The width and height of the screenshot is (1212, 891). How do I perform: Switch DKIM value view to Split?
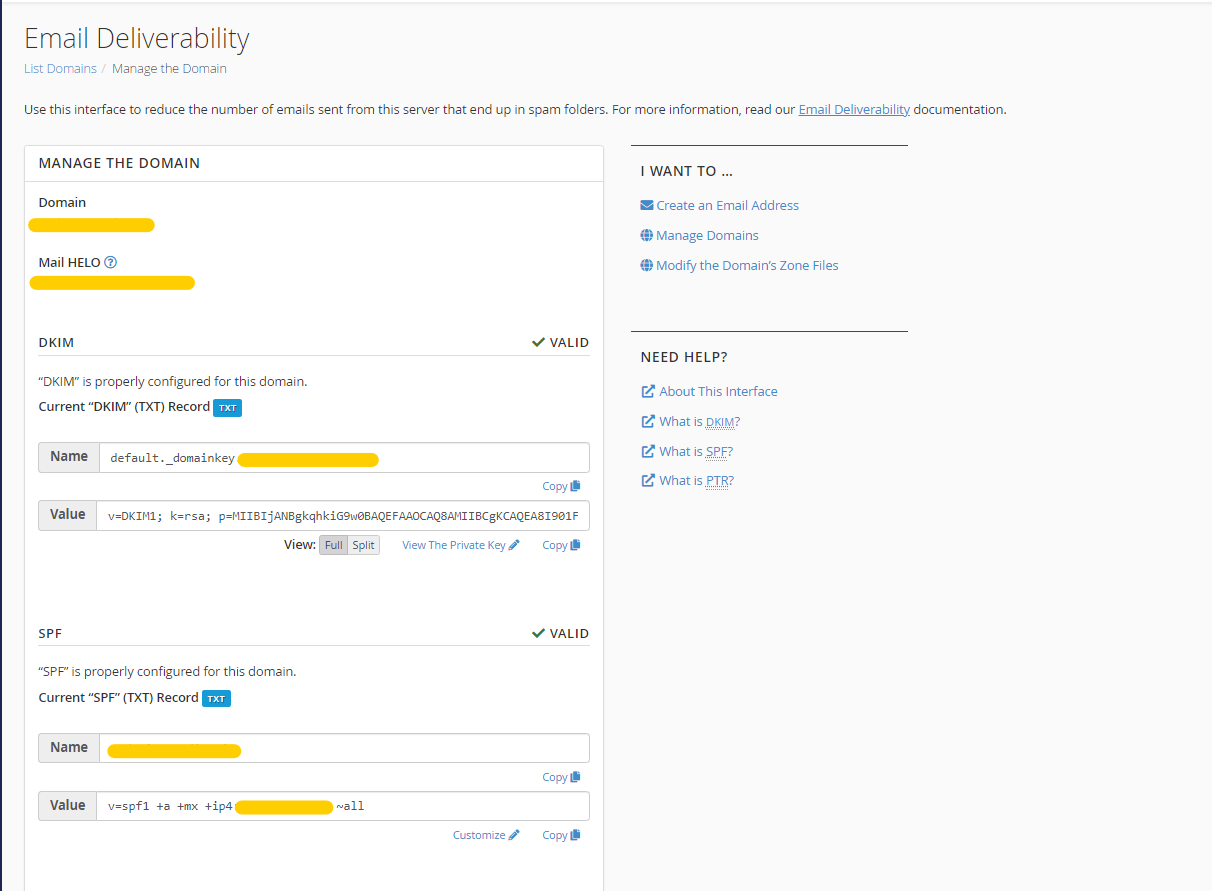pyautogui.click(x=363, y=544)
